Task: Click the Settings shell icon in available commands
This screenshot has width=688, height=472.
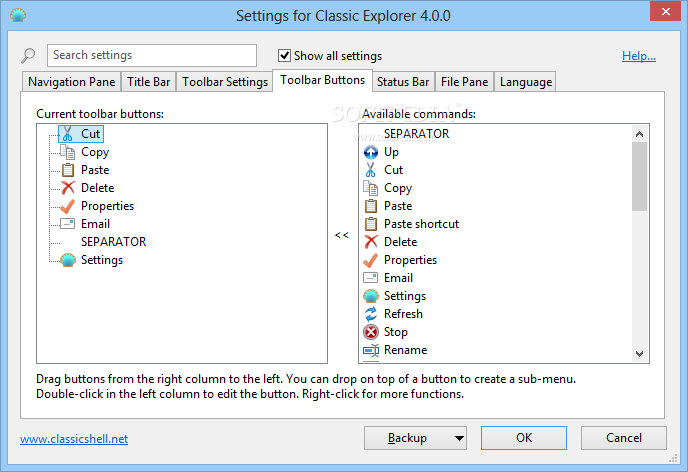Action: 371,296
